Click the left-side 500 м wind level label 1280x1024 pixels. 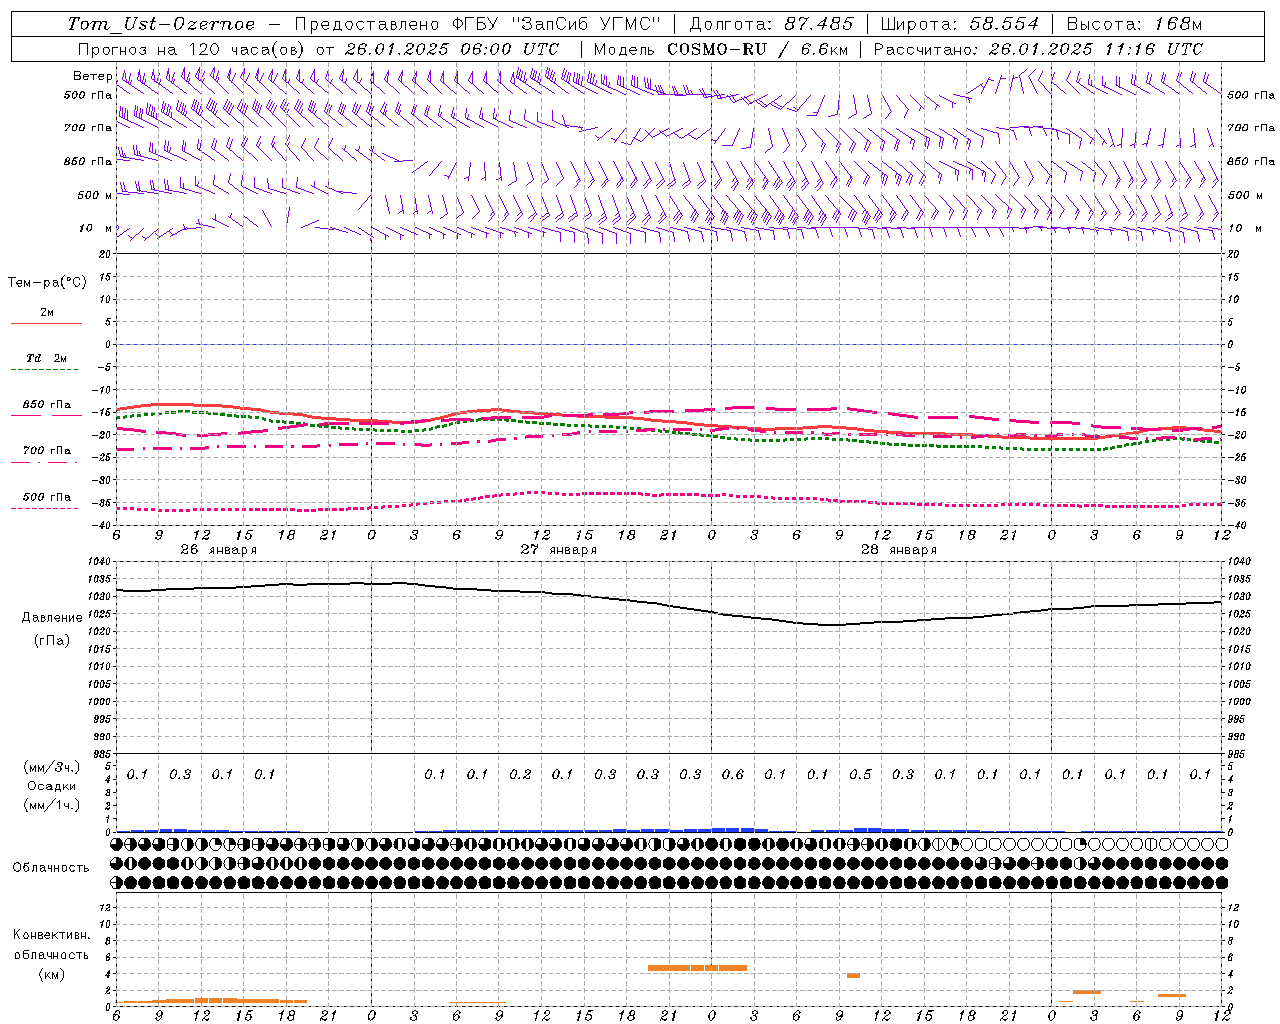[96, 195]
